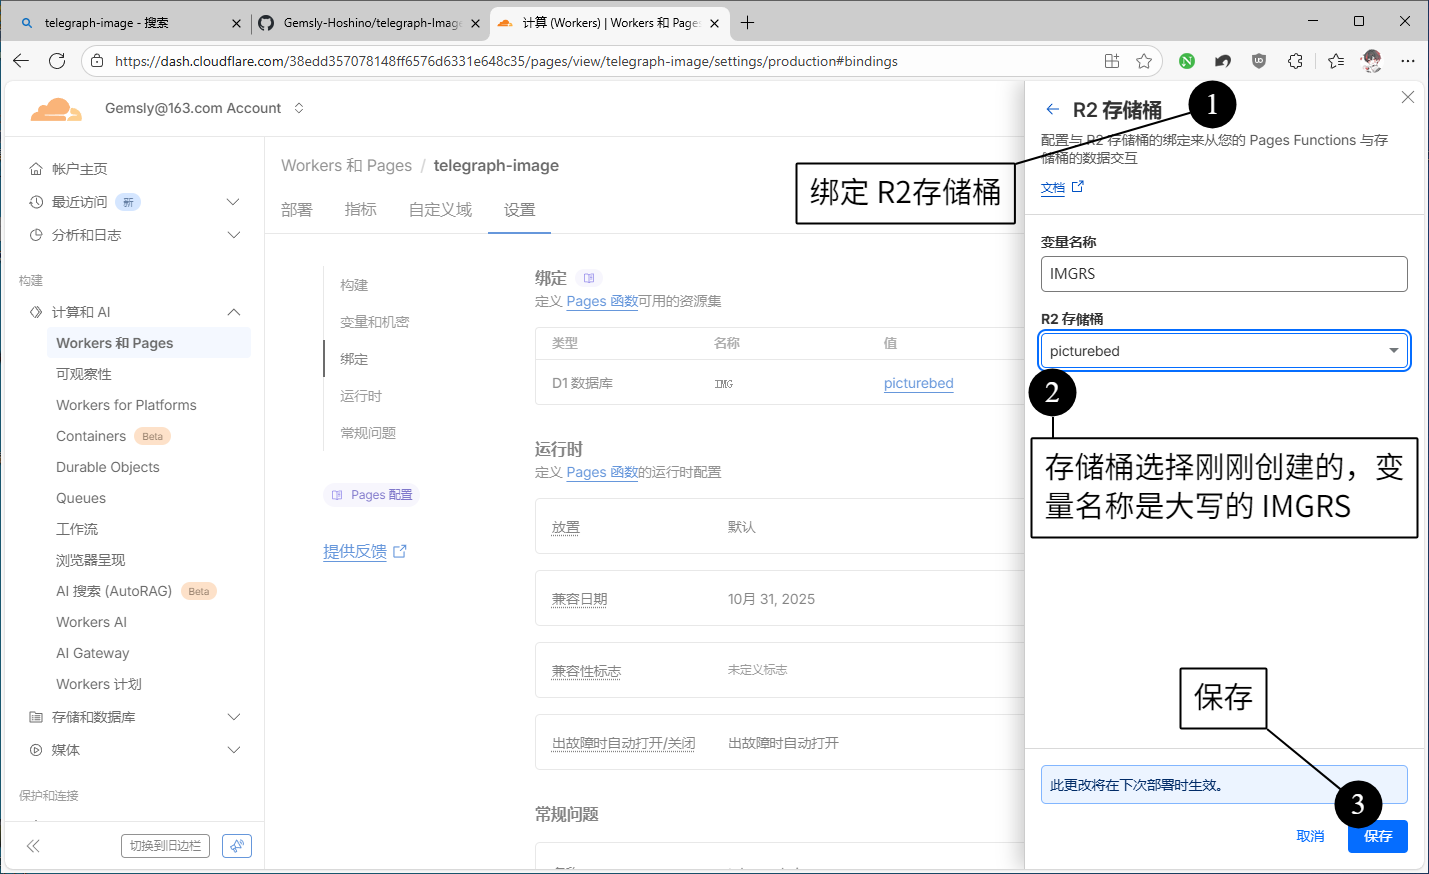Close the R2 binding side panel
This screenshot has width=1429, height=874.
coord(1407,97)
